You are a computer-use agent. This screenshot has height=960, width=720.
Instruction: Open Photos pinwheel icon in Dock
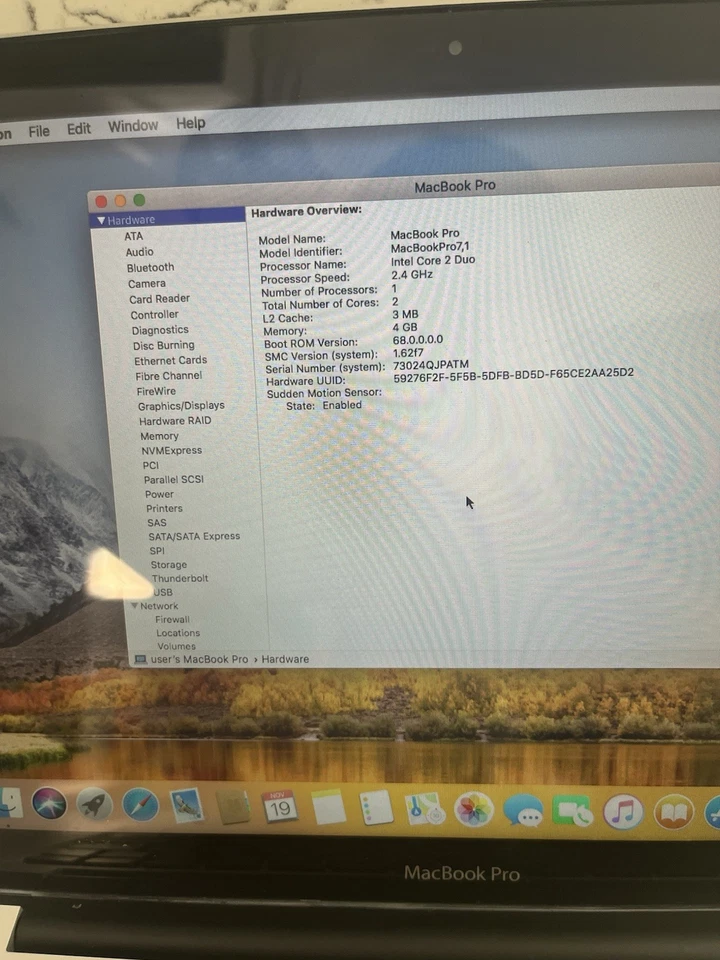pos(473,809)
